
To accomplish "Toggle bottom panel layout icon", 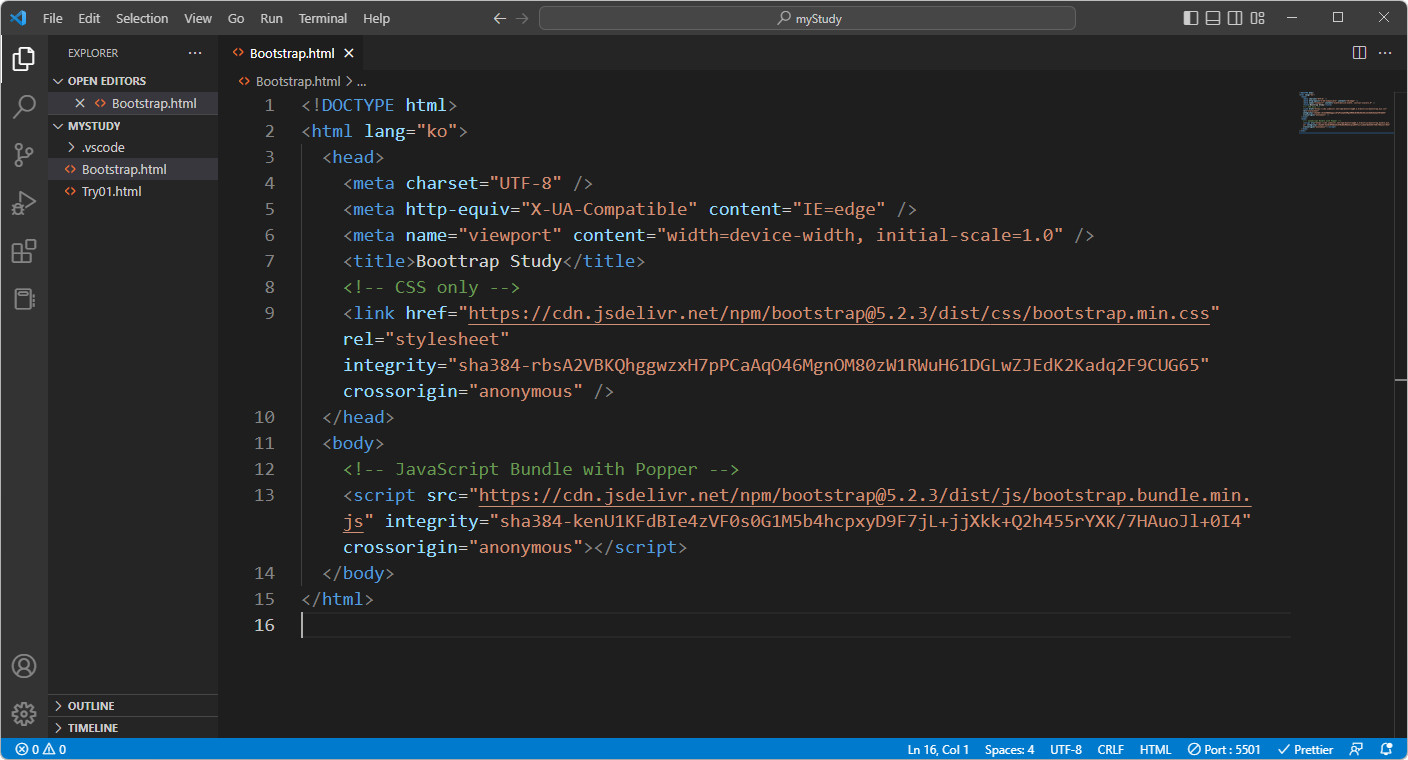I will [x=1213, y=18].
